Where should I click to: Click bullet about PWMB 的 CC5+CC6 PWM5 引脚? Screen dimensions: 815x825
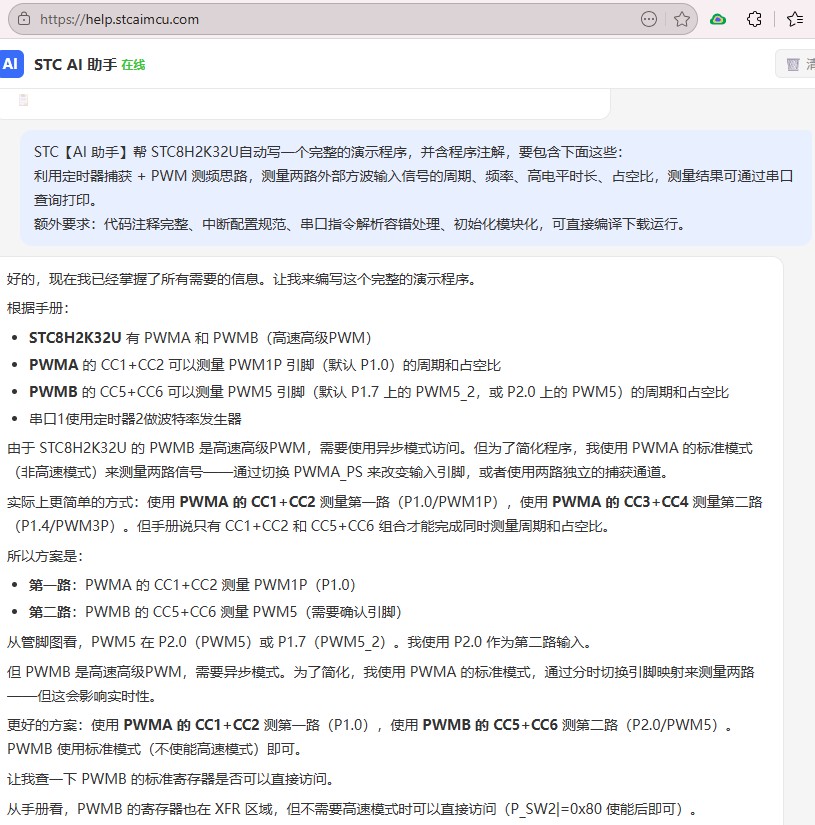[379, 392]
